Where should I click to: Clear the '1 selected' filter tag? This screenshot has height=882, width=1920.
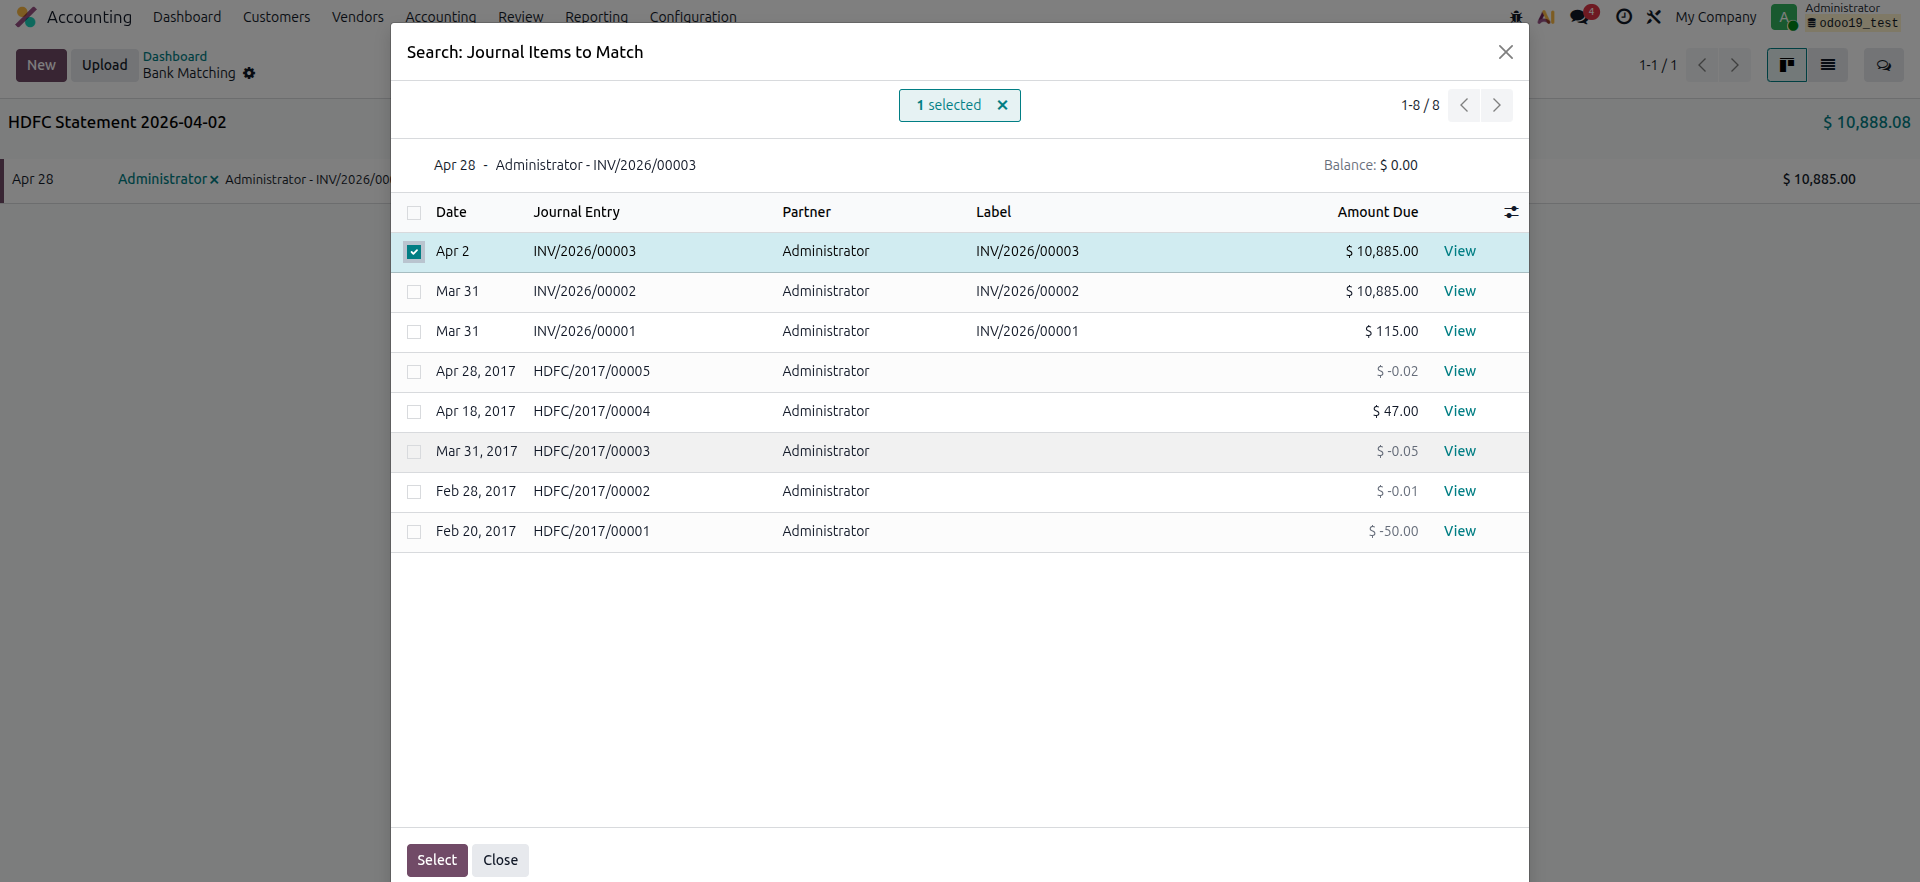pos(1002,105)
